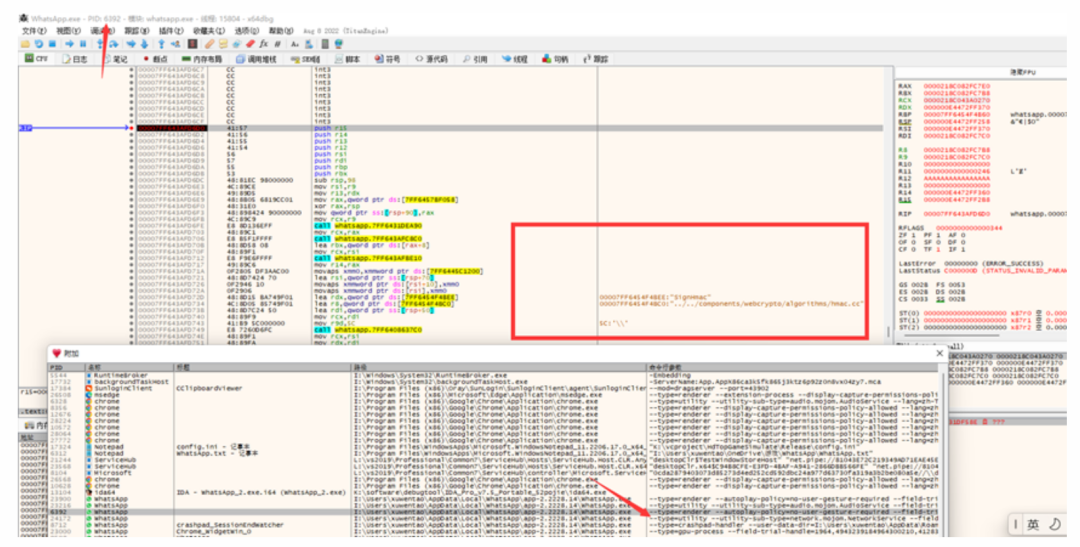Image resolution: width=1080 pixels, height=547 pixels.
Task: Click the RIP register value
Action: click(957, 214)
